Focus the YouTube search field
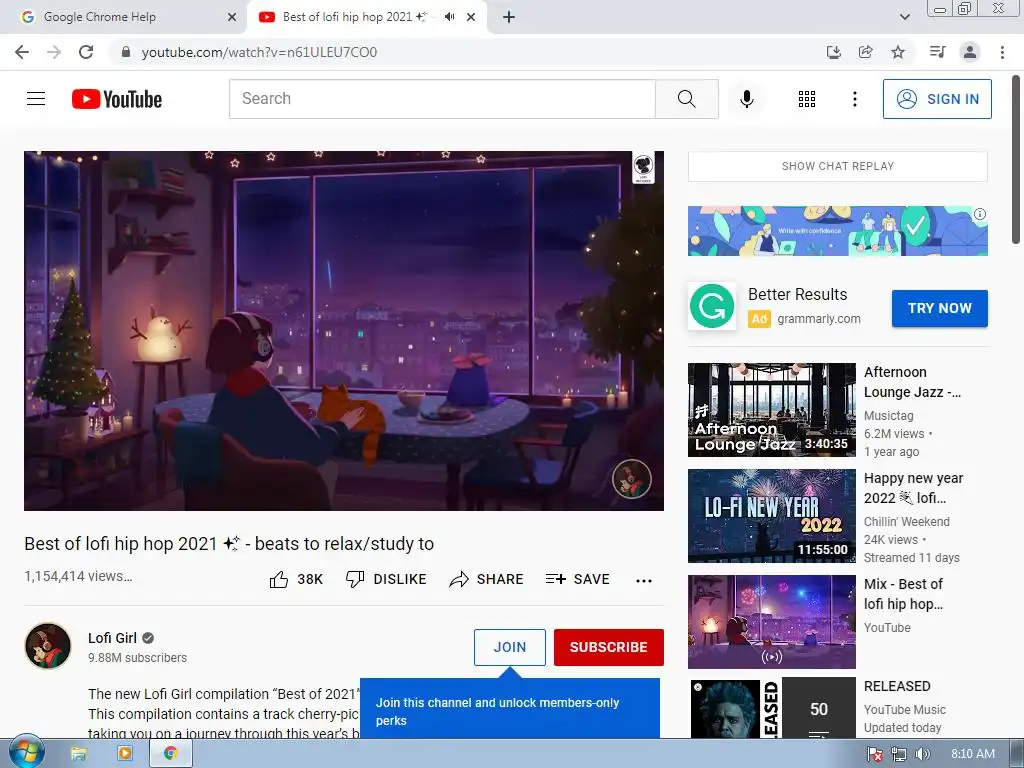This screenshot has width=1024, height=768. click(x=442, y=99)
